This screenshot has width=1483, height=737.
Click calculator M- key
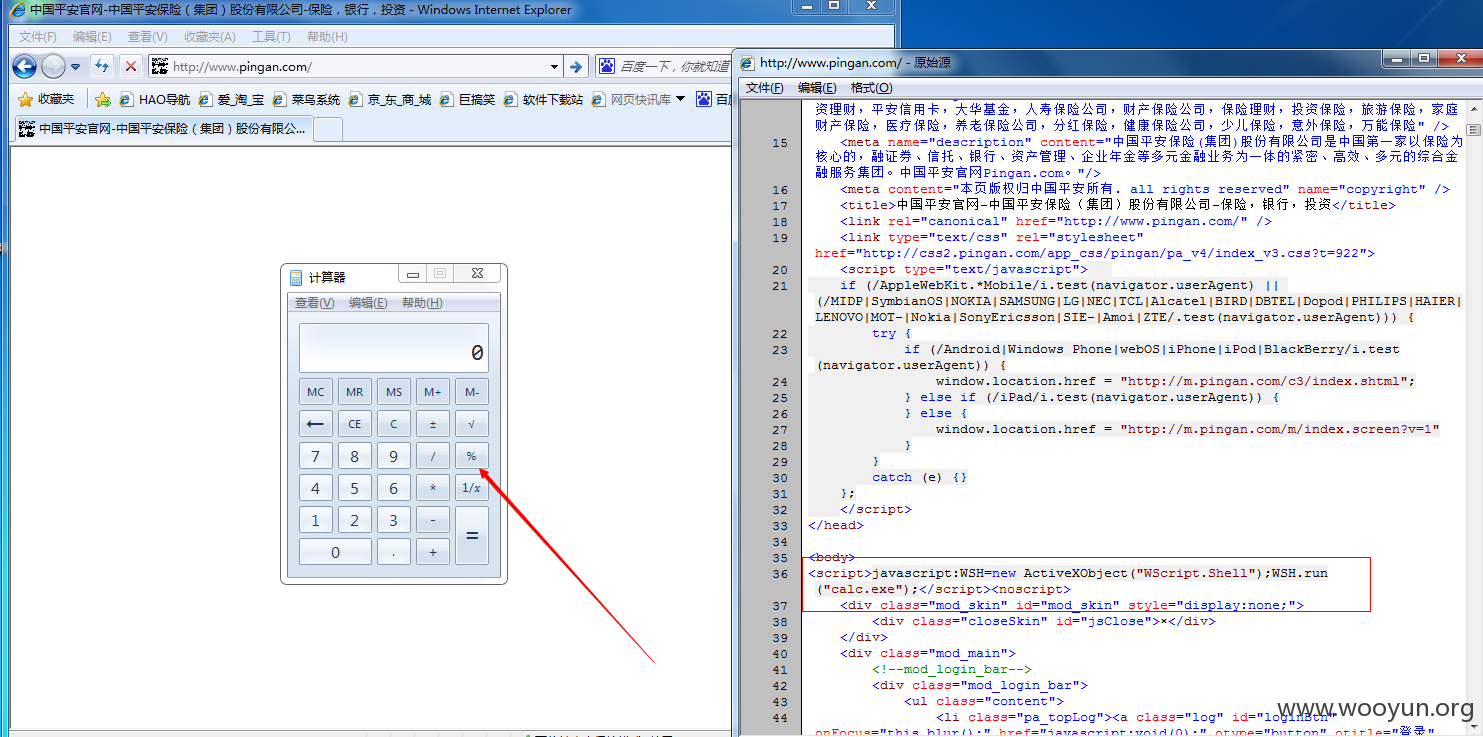pyautogui.click(x=472, y=392)
